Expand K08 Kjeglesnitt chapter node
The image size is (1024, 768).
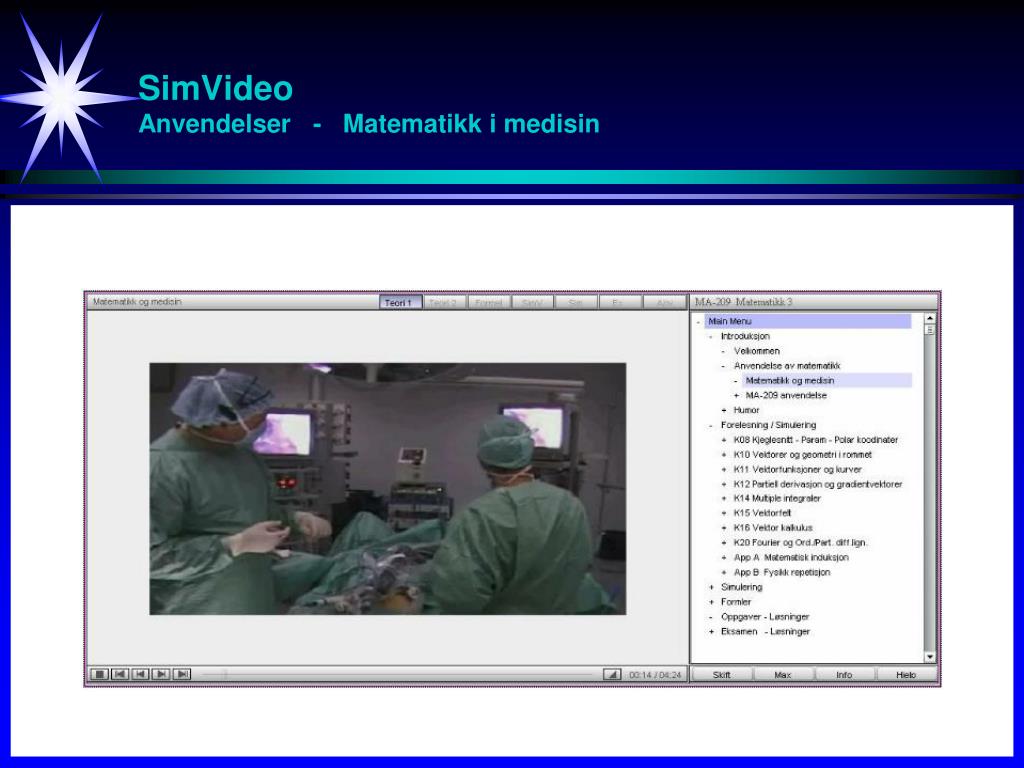724,440
